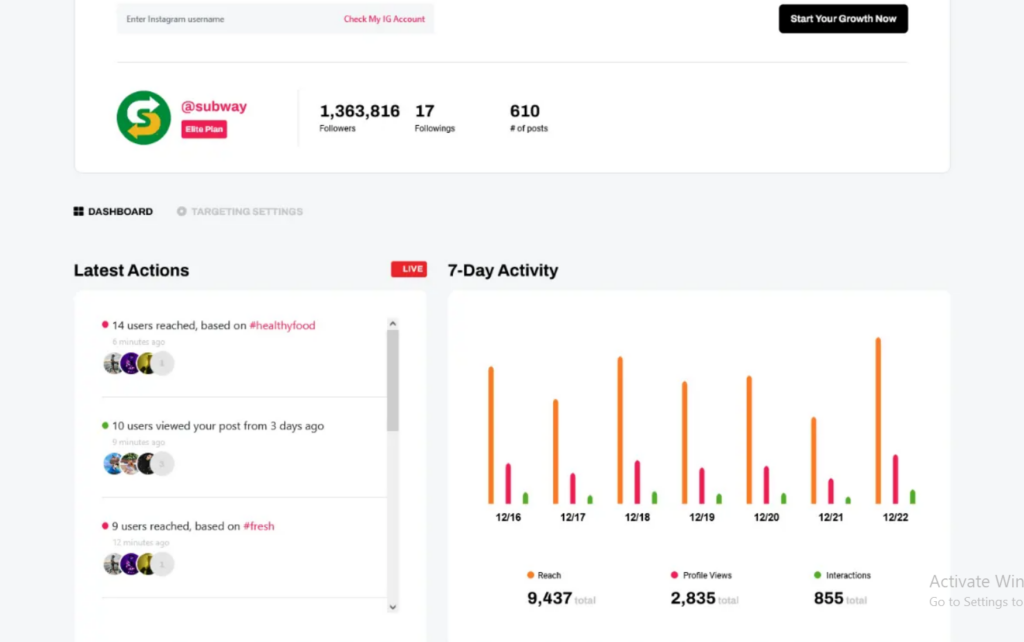
Task: Click avatars under post viewed action
Action: pyautogui.click(x=138, y=463)
